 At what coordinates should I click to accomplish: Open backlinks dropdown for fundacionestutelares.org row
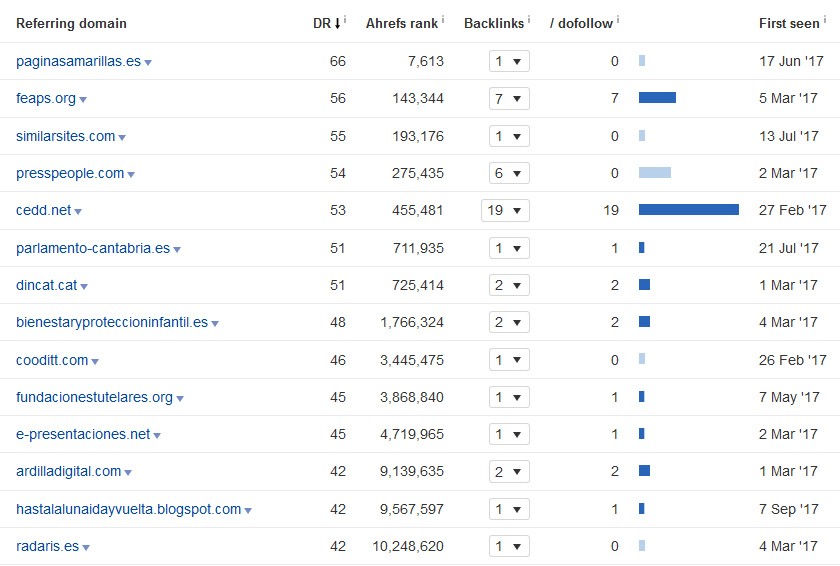pos(509,397)
